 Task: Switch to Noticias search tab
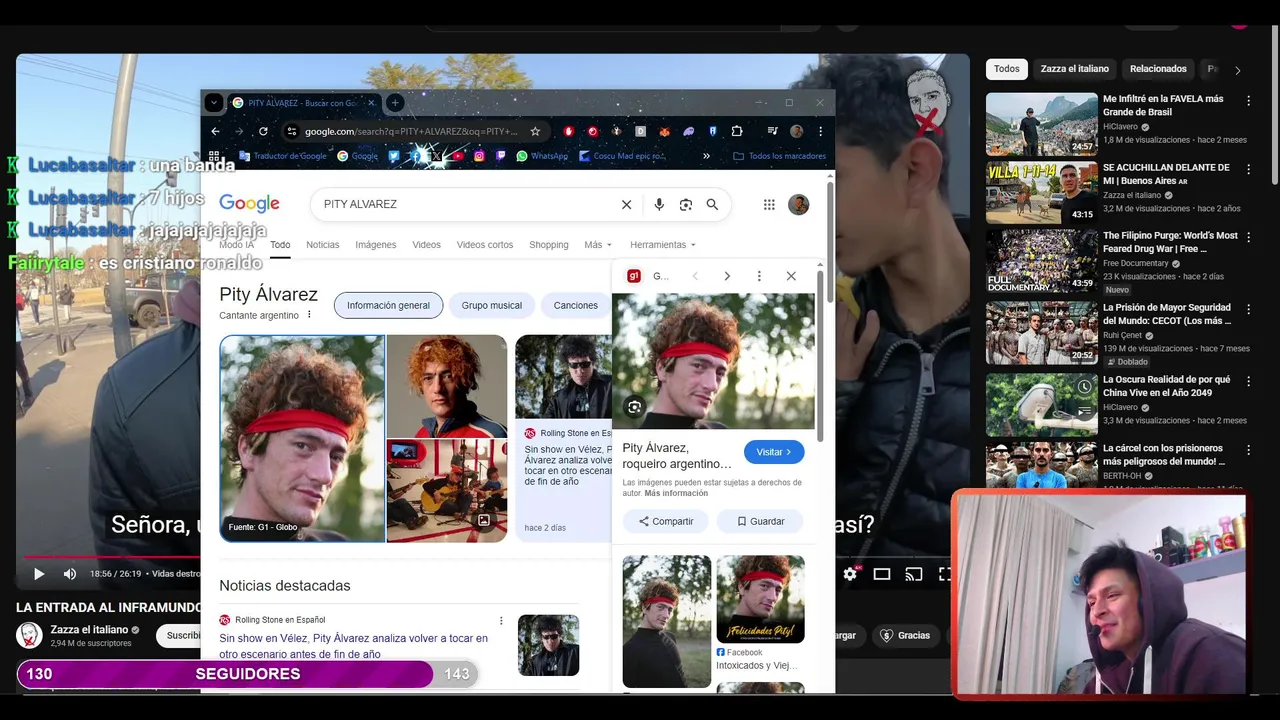(x=322, y=245)
